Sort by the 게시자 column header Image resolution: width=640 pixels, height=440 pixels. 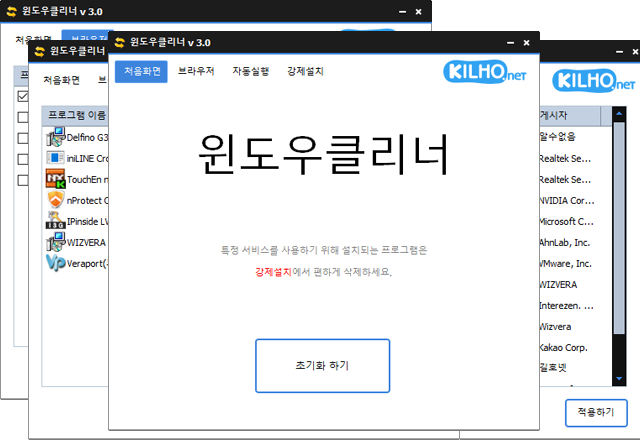click(560, 114)
